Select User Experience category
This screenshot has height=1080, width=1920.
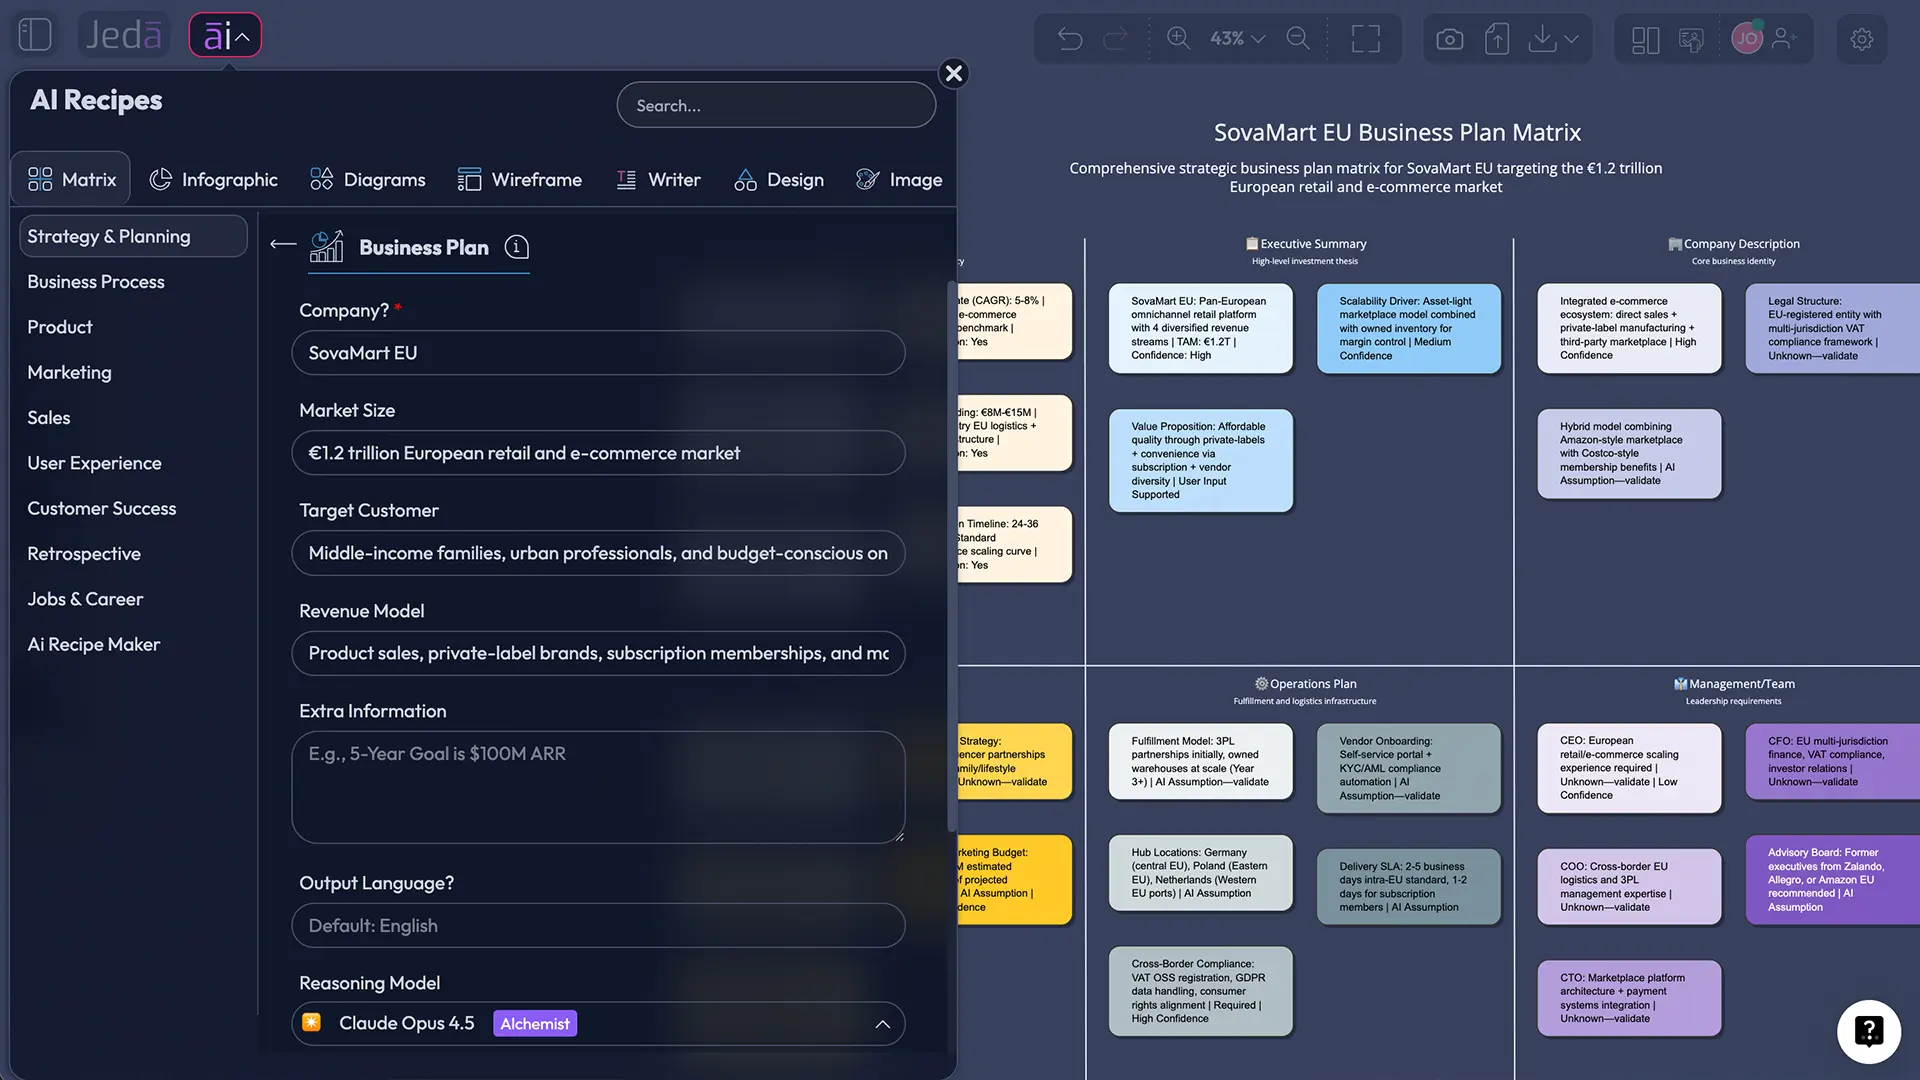94,463
